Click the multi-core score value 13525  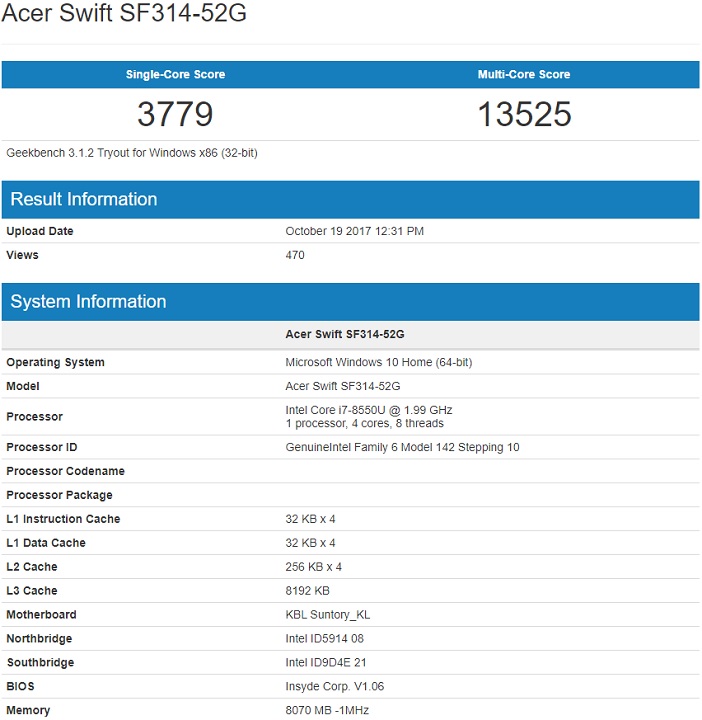pyautogui.click(x=524, y=114)
